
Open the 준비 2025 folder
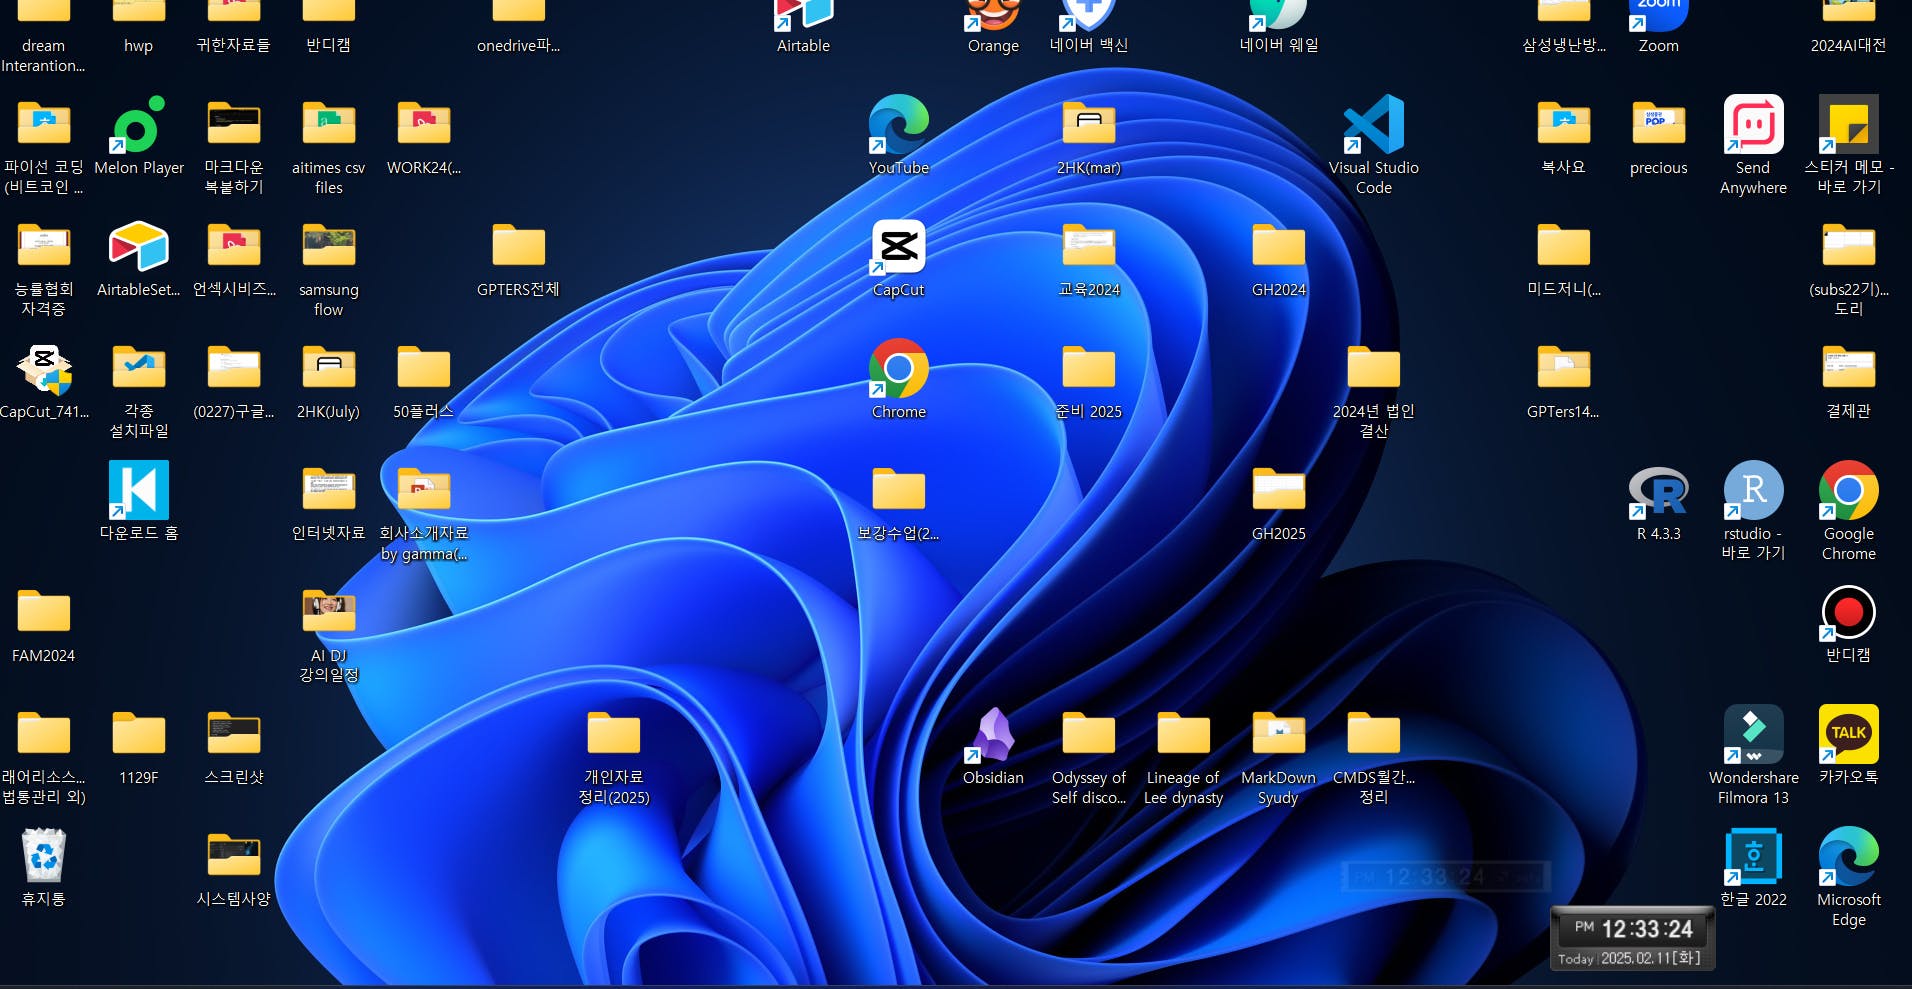(1088, 369)
